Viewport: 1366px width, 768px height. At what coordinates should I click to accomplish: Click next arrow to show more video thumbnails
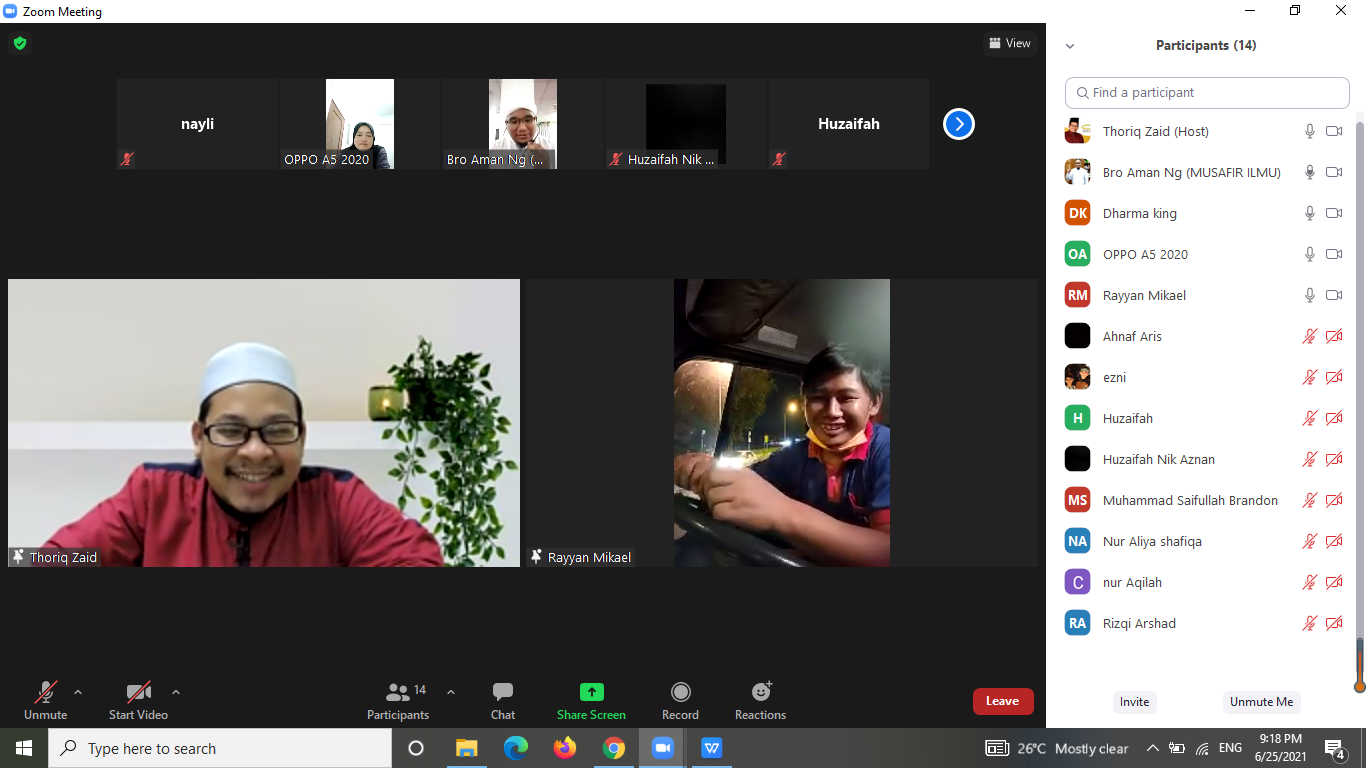(958, 124)
